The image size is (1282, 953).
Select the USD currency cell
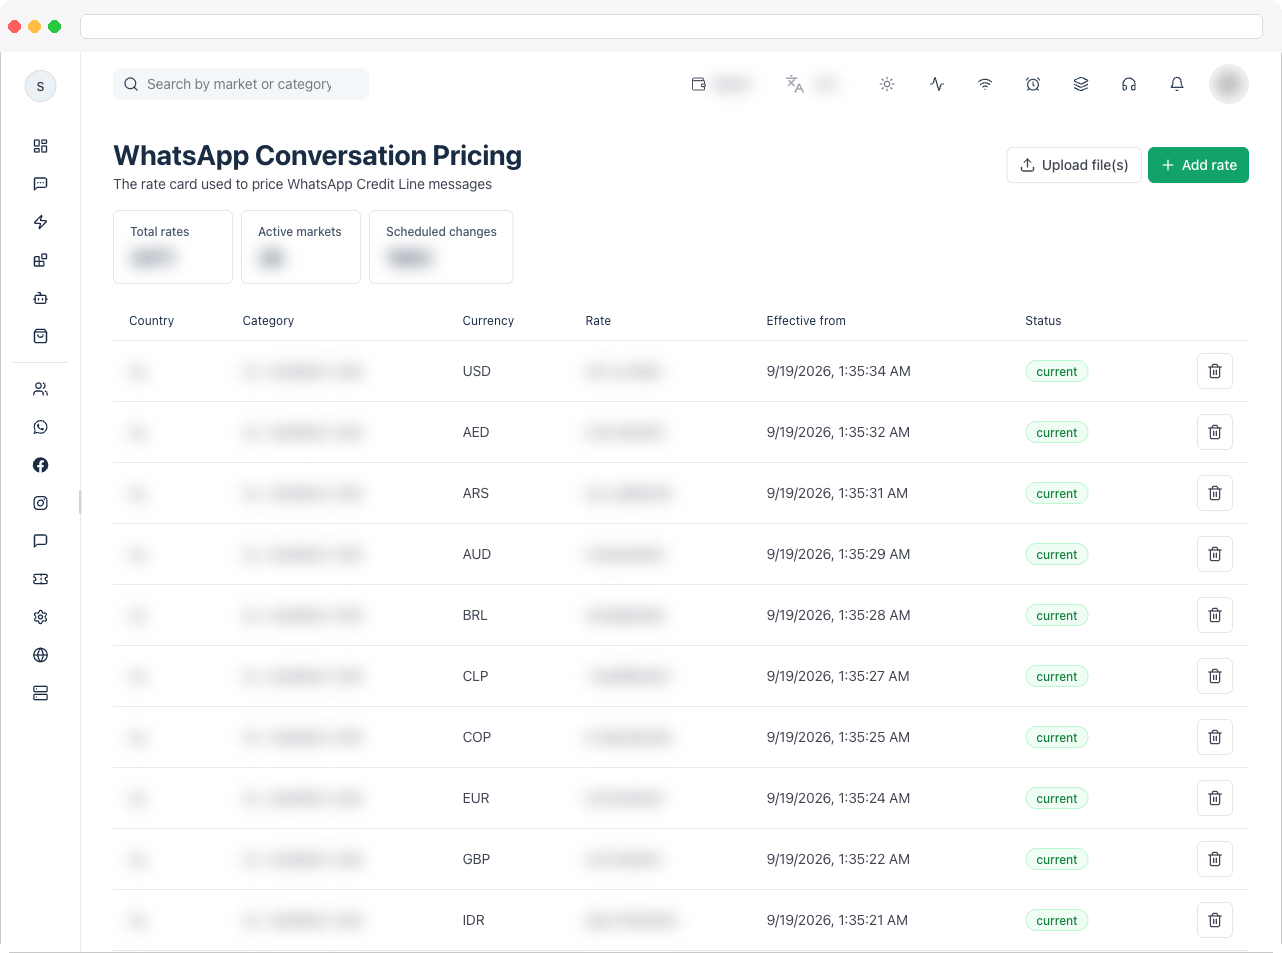click(x=477, y=371)
